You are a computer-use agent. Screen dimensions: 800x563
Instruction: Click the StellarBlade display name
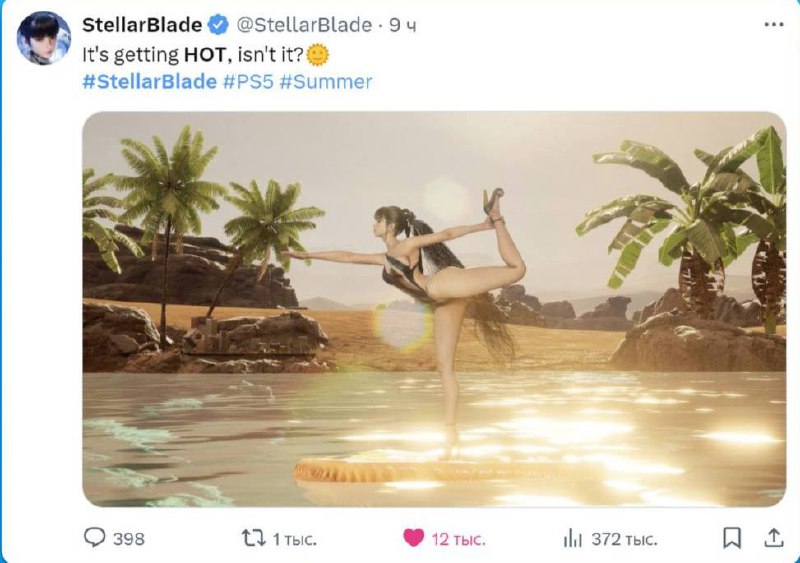(142, 25)
